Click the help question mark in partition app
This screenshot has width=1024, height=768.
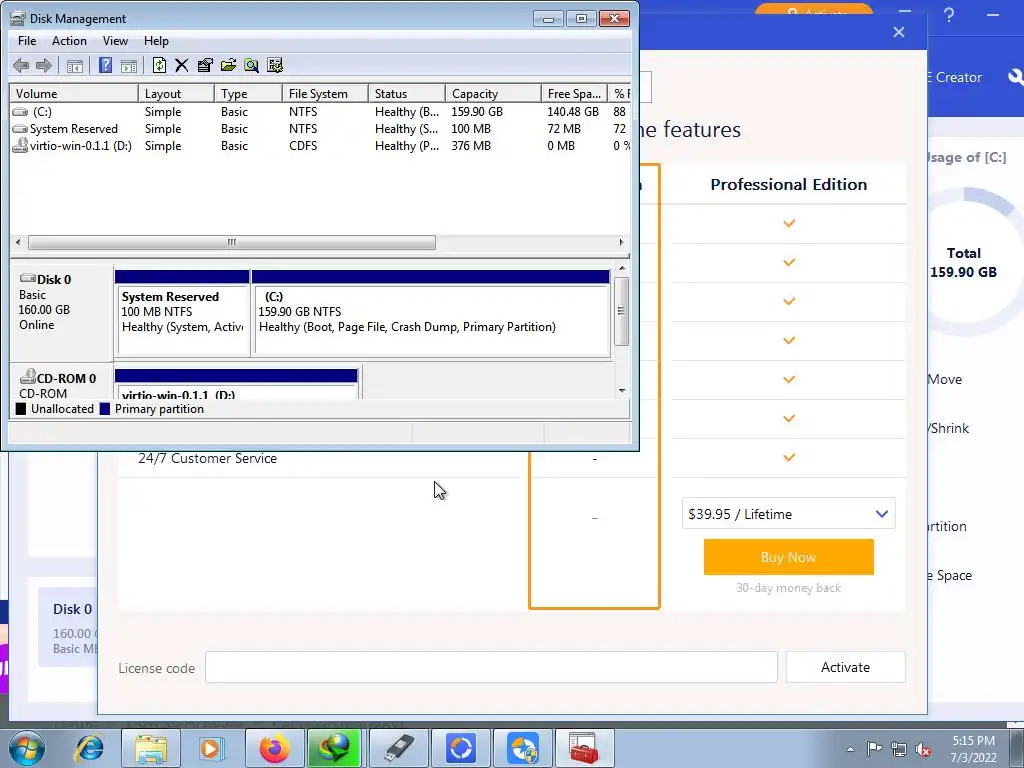tap(948, 15)
